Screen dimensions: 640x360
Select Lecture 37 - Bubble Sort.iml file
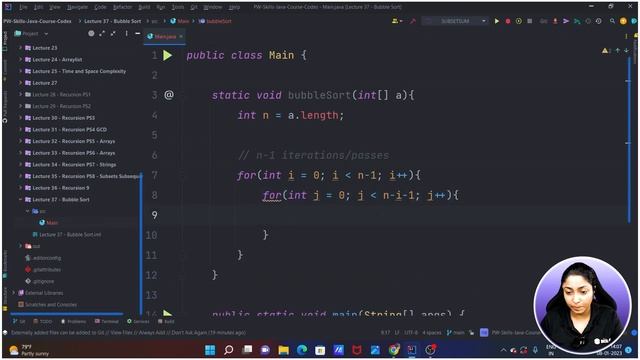click(x=67, y=235)
